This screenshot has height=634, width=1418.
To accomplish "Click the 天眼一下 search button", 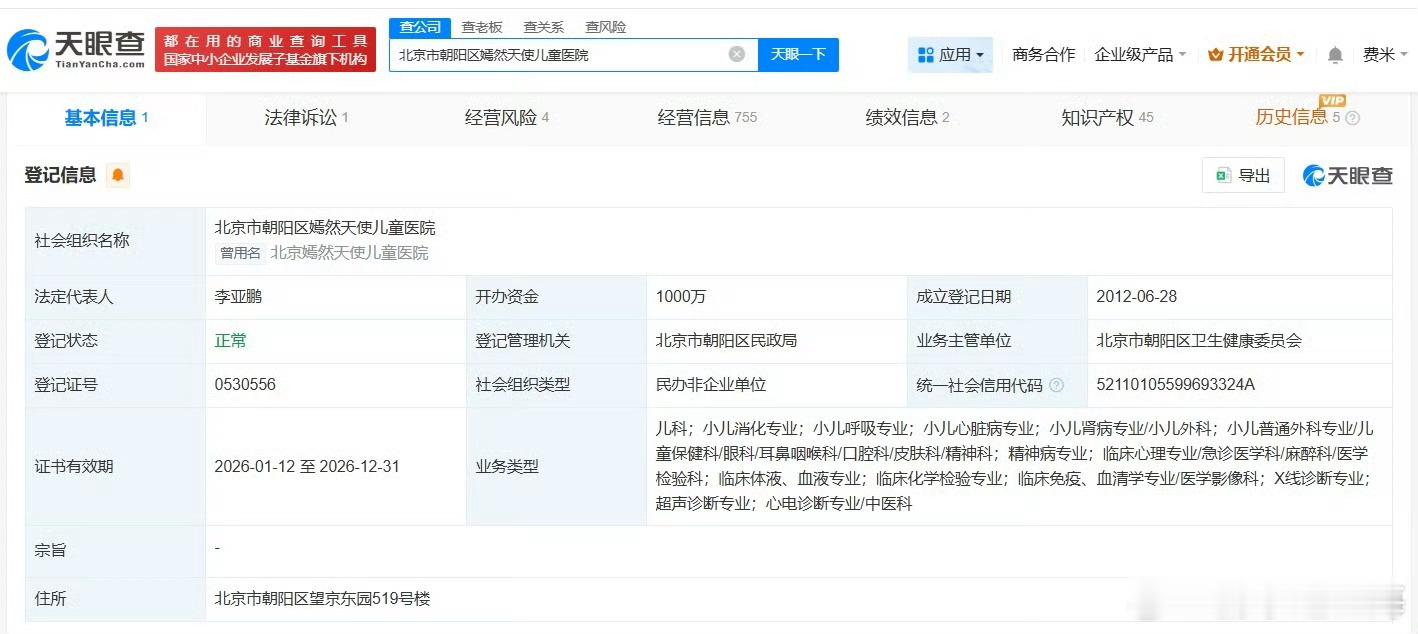I will [798, 55].
